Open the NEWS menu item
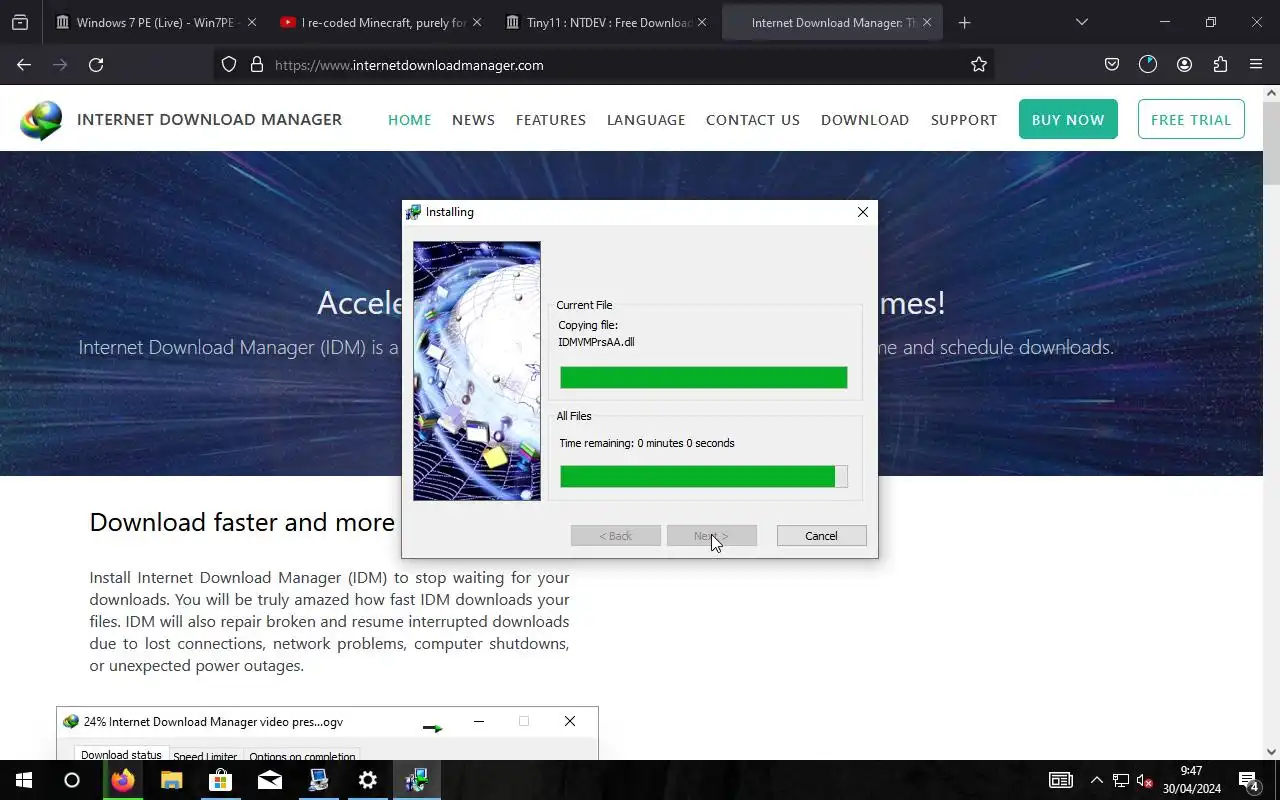The height and width of the screenshot is (800, 1280). (x=473, y=120)
